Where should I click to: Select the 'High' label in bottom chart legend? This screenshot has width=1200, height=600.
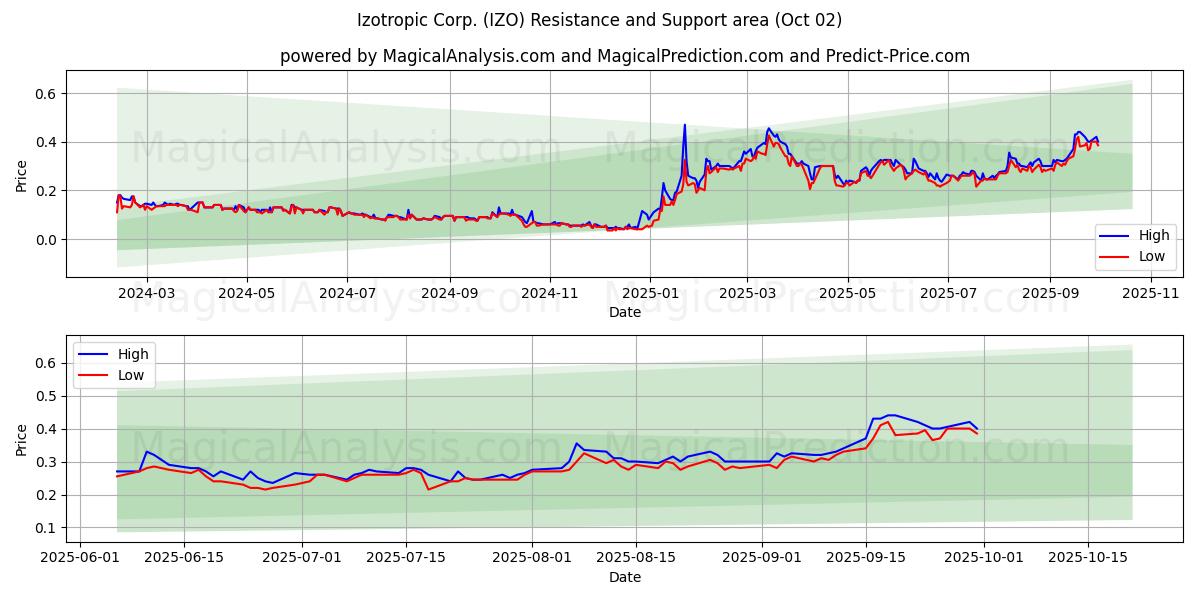(133, 354)
